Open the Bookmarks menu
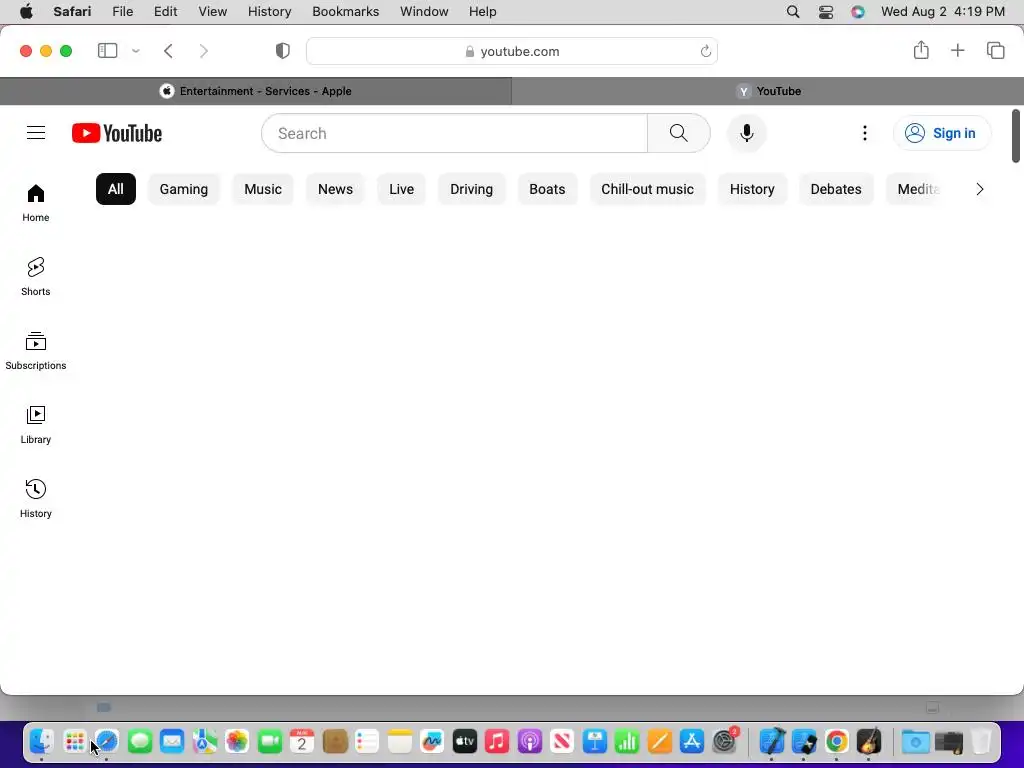This screenshot has width=1024, height=768. coord(345,12)
